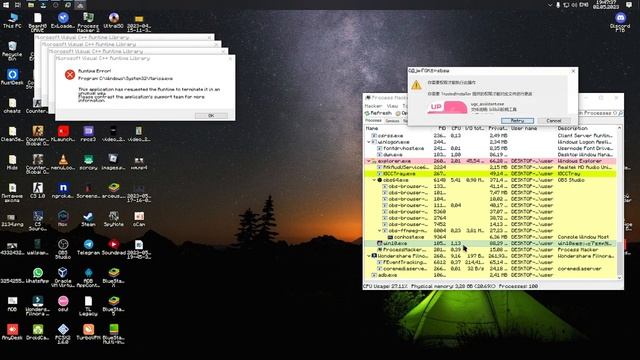Open AnyDesk desktop shortcut
The height and width of the screenshot is (360, 640).
click(x=12, y=332)
